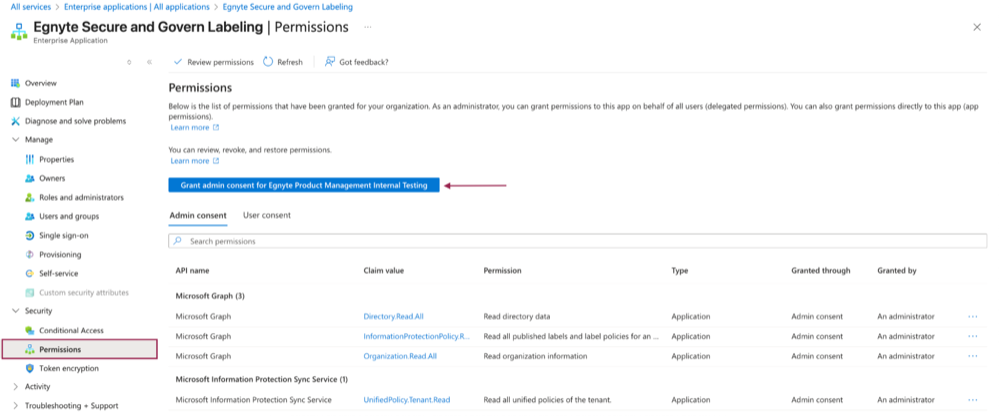
Task: Open the Directory.Read.All claim link
Action: point(393,316)
